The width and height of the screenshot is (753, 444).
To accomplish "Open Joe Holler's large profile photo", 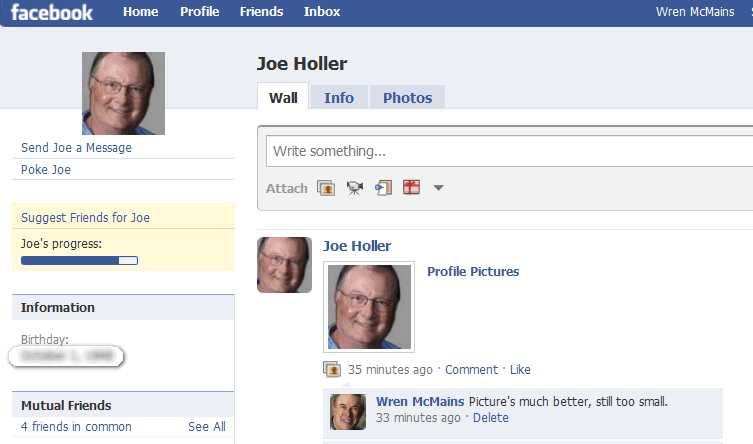I will (x=123, y=93).
